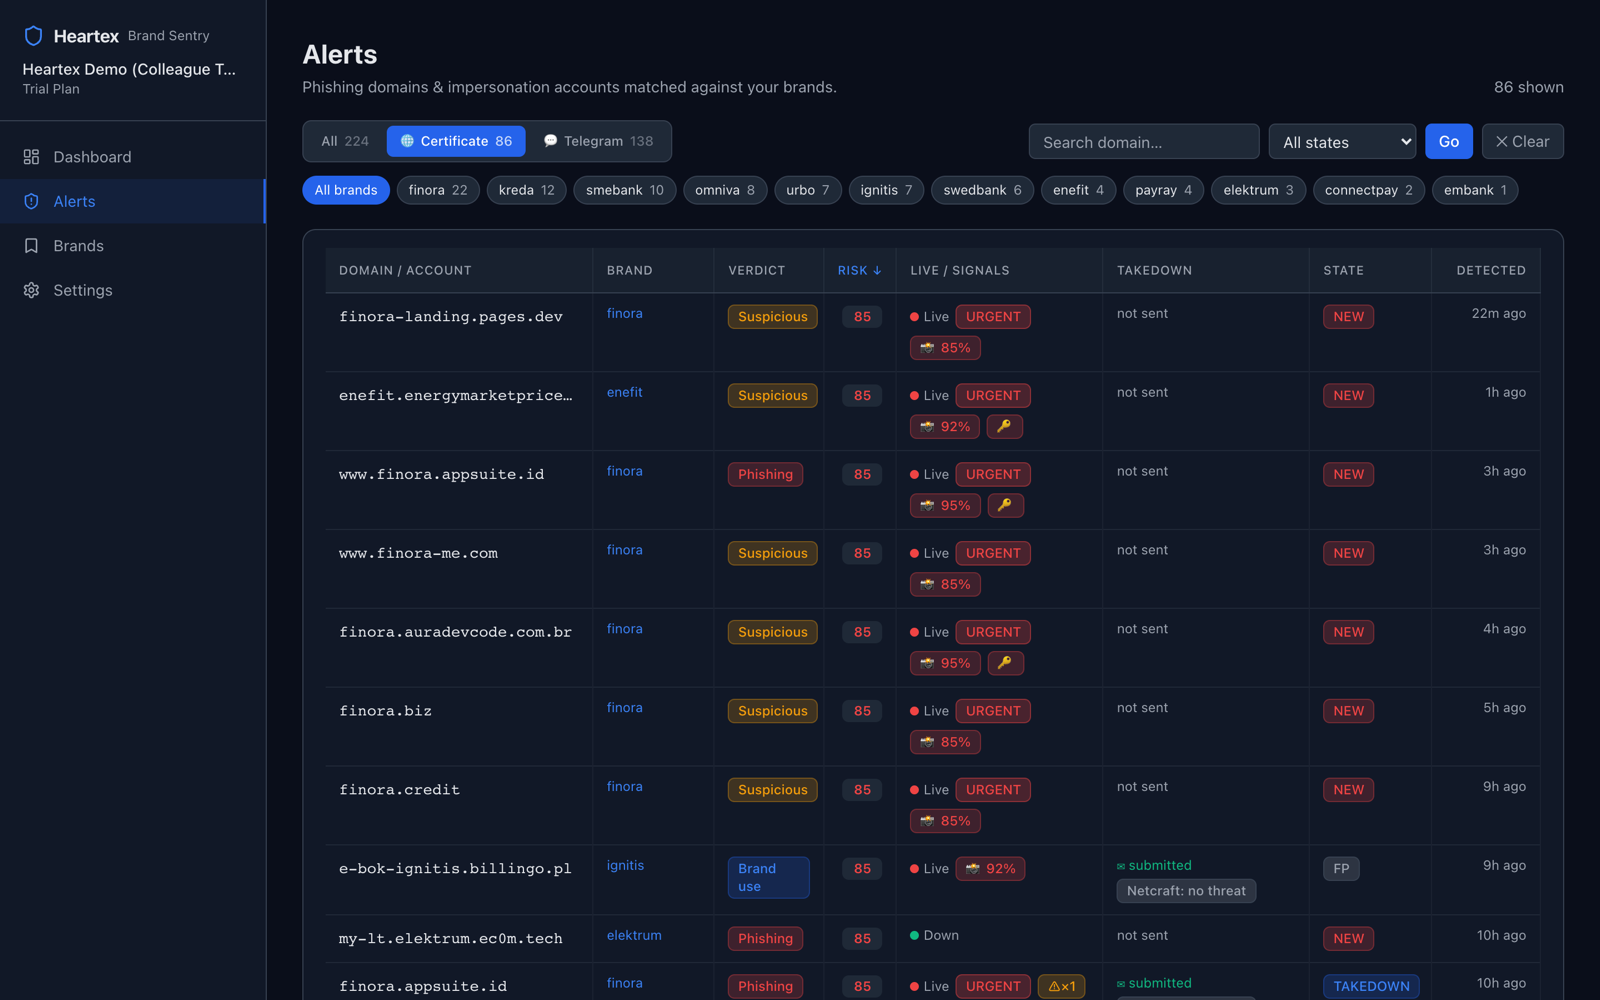Sort by the RISK column header
This screenshot has height=1000, width=1600.
point(859,271)
